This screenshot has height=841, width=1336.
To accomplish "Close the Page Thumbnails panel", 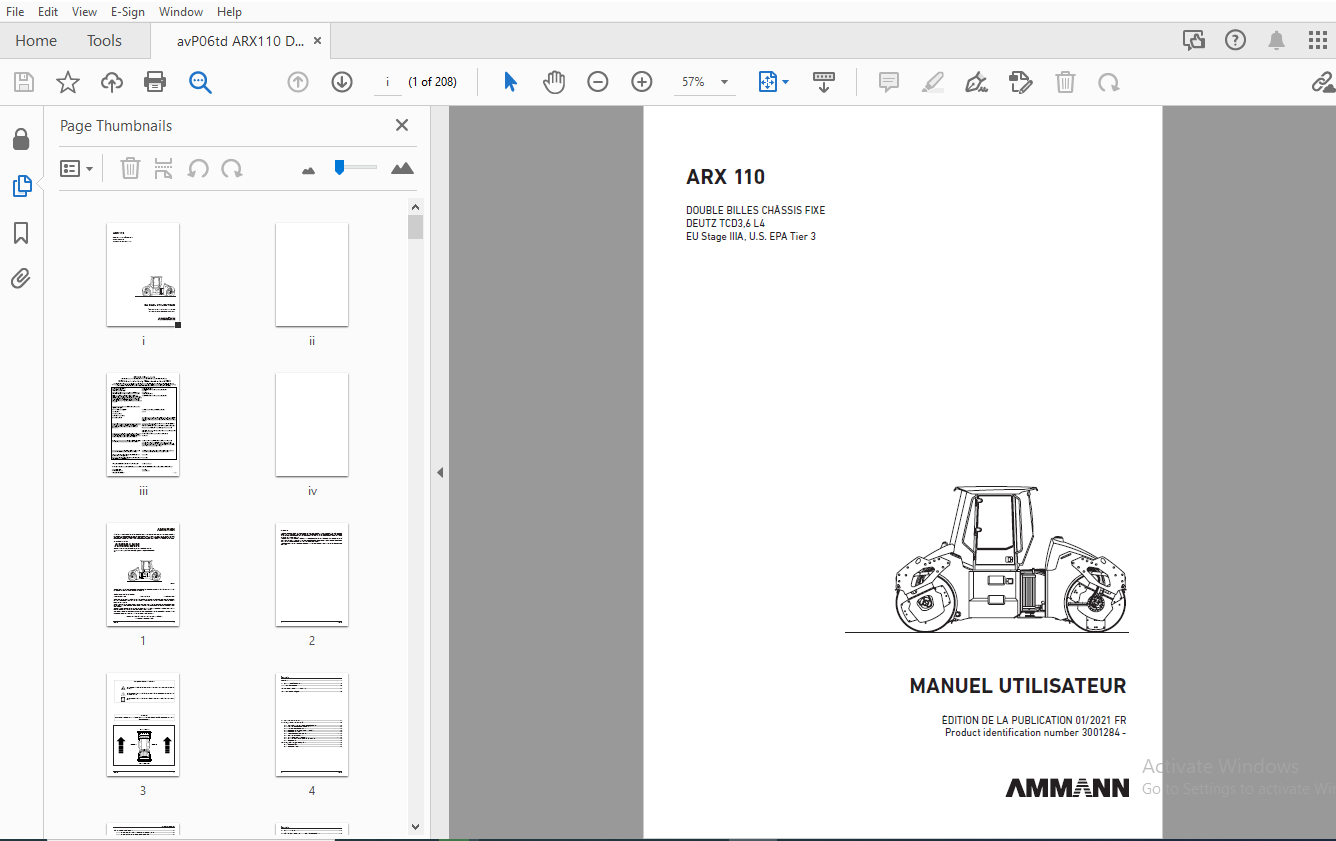I will [x=402, y=125].
